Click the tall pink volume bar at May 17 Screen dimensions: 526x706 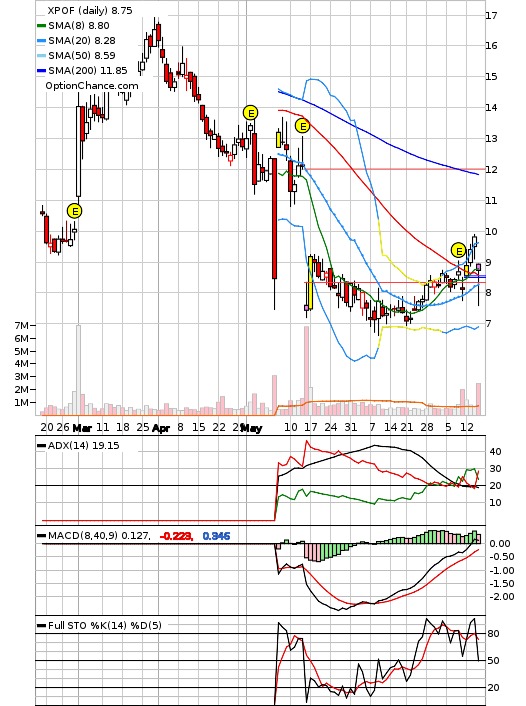[307, 371]
